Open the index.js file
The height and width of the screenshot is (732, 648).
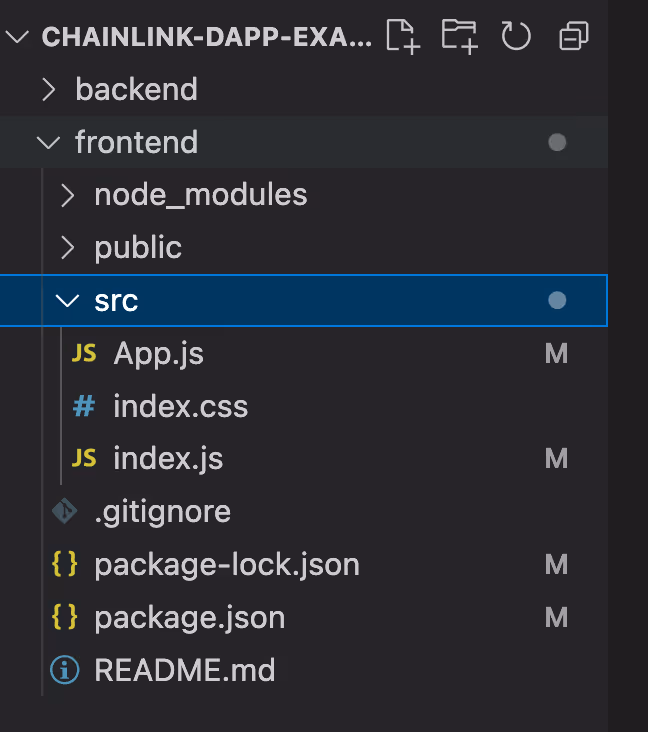(304, 458)
